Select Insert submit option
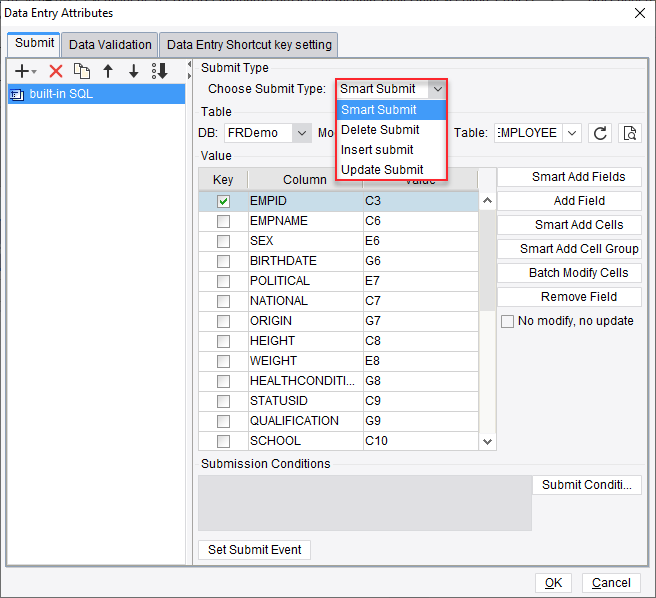Image resolution: width=656 pixels, height=598 pixels. coord(391,150)
